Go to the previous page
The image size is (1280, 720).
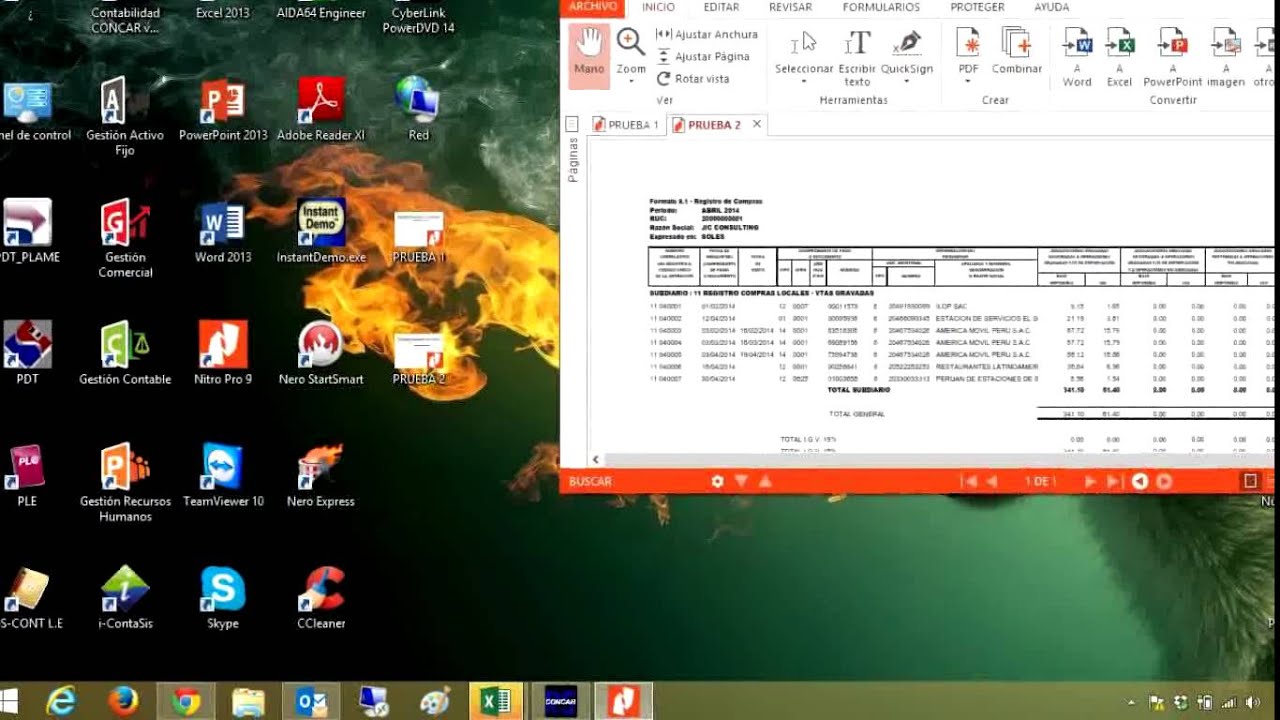(992, 481)
